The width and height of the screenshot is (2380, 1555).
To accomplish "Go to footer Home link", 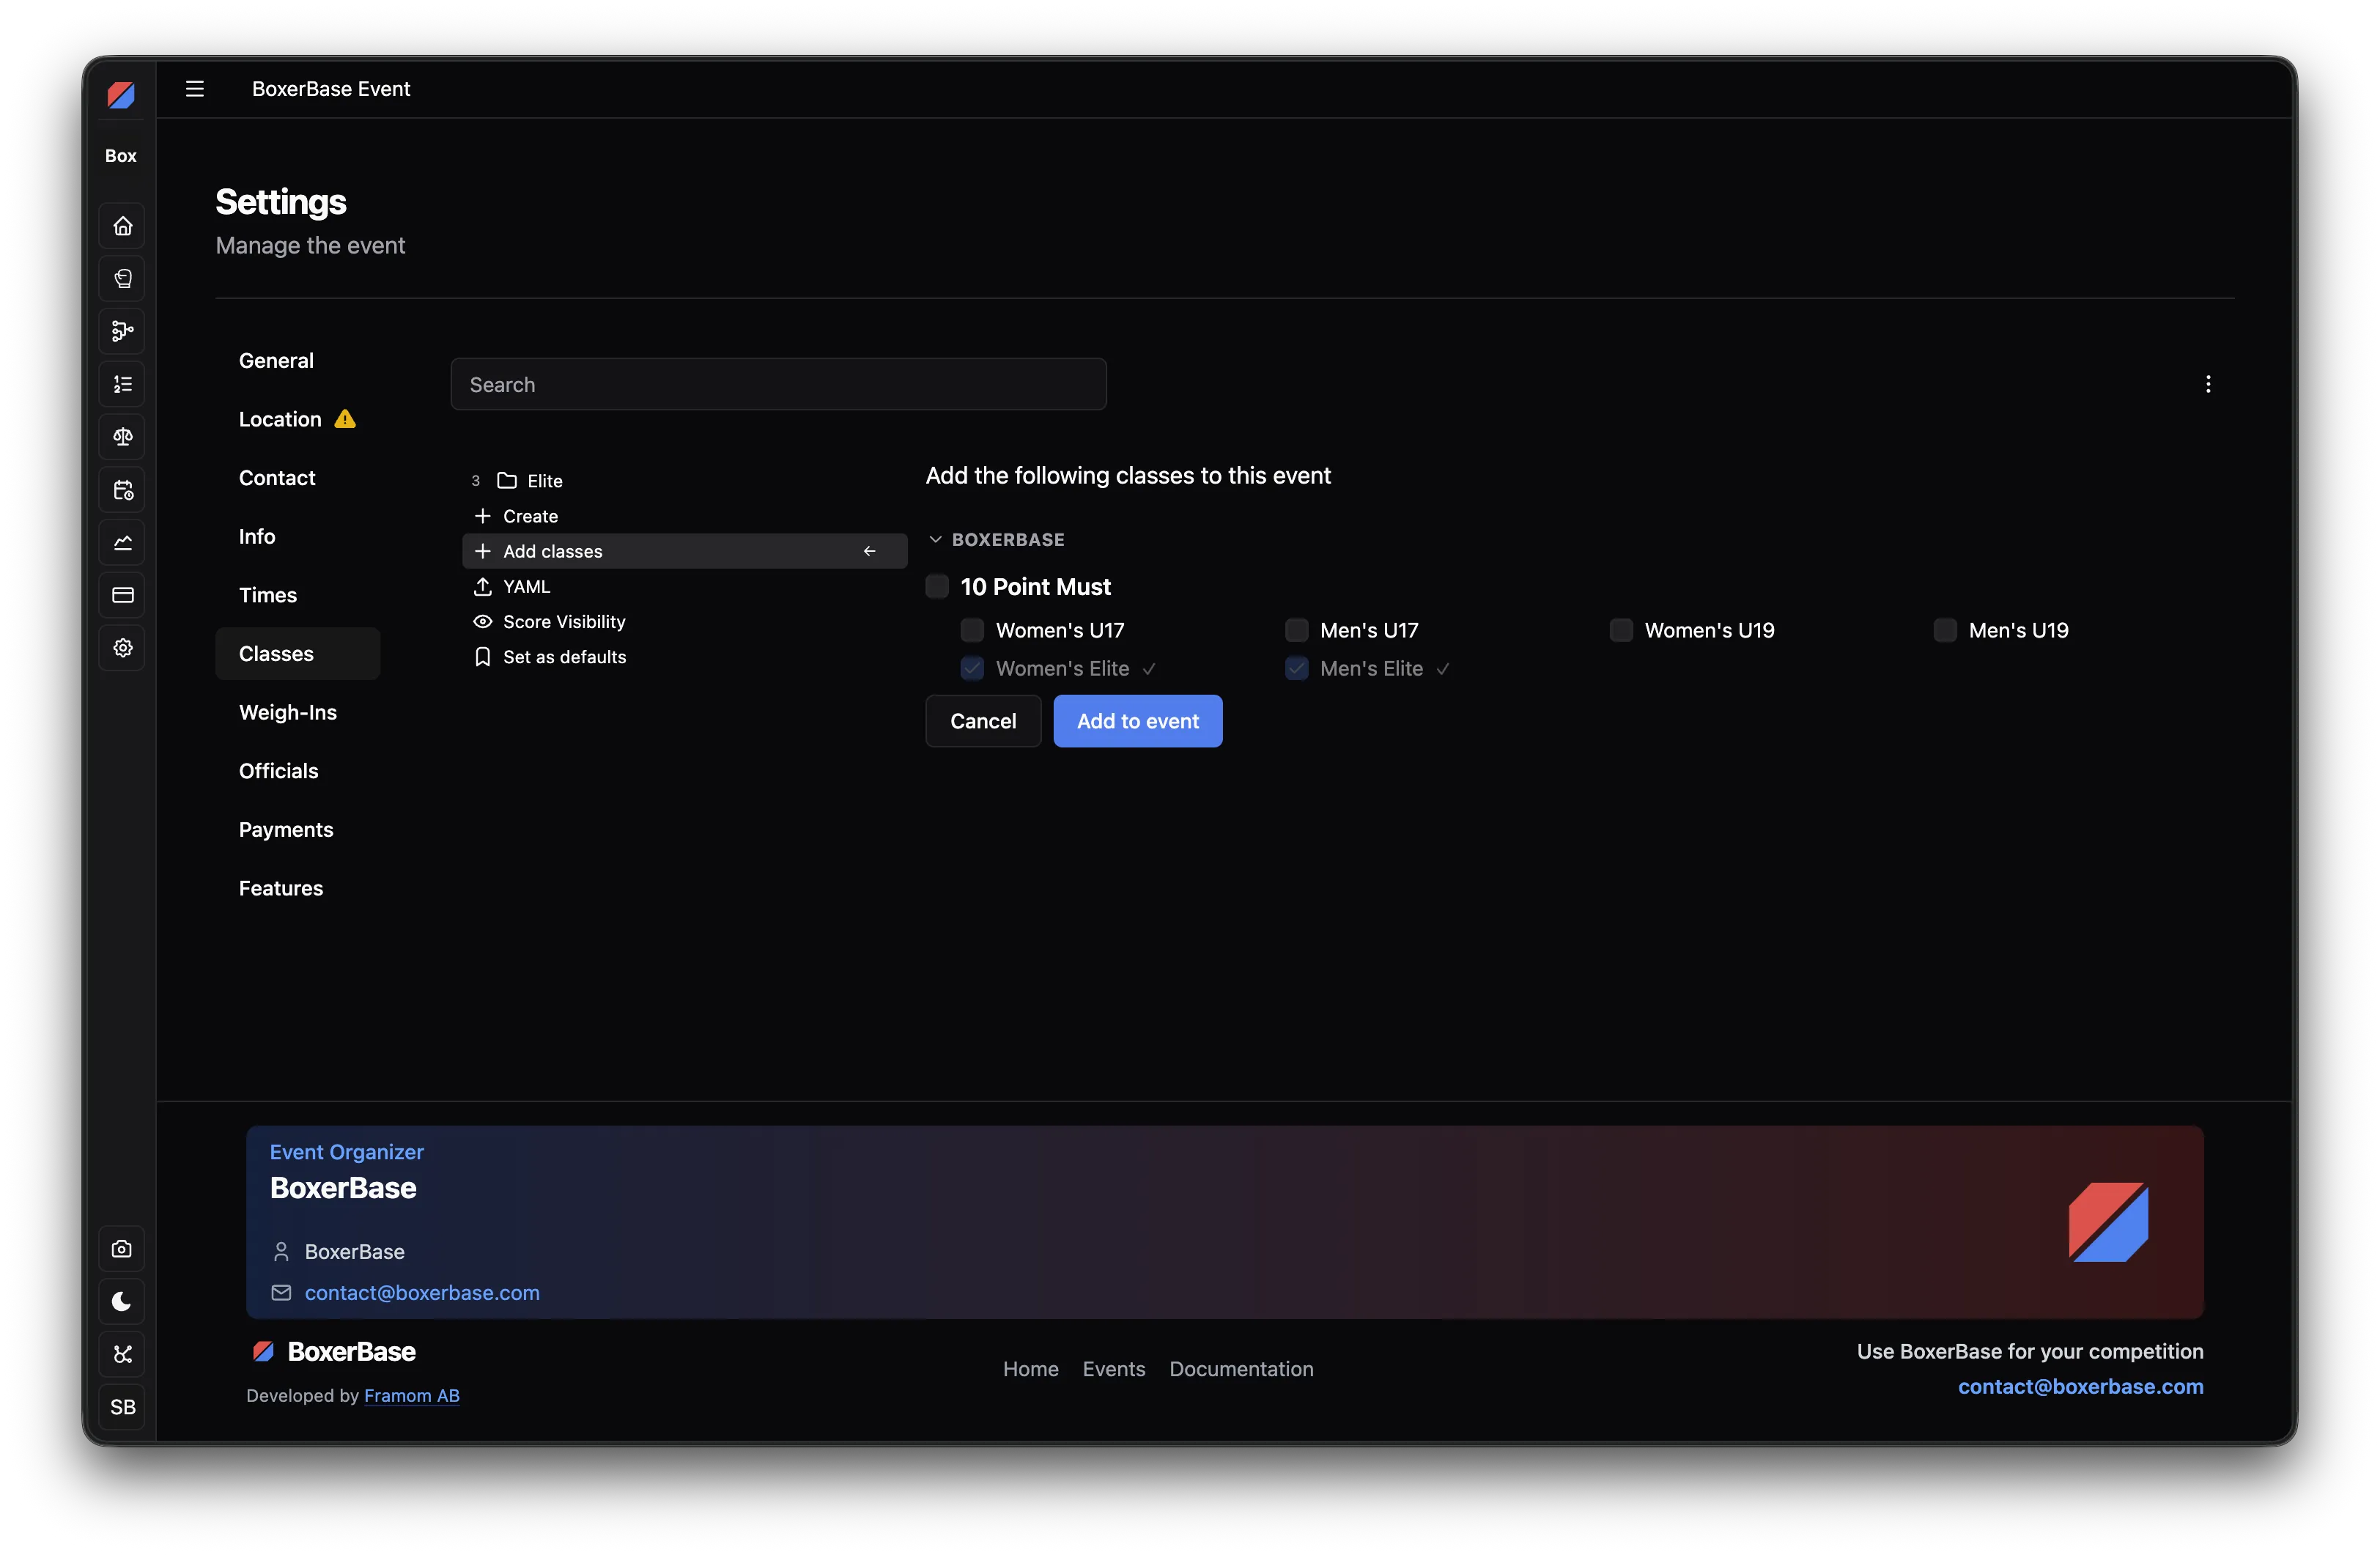I will coord(1030,1369).
